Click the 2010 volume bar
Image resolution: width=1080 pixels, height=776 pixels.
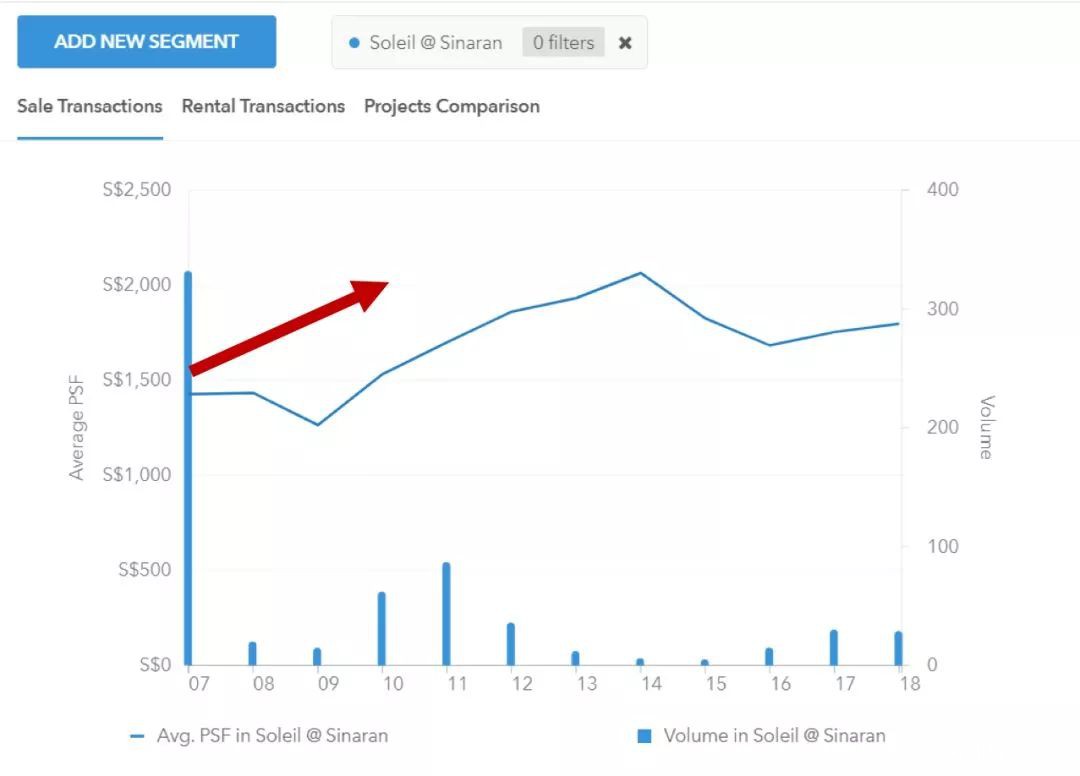(x=381, y=629)
